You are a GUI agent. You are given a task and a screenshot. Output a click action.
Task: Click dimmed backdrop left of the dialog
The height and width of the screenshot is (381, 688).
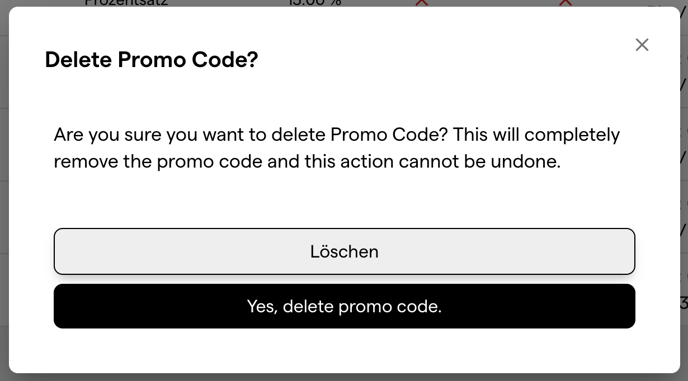click(x=4, y=190)
